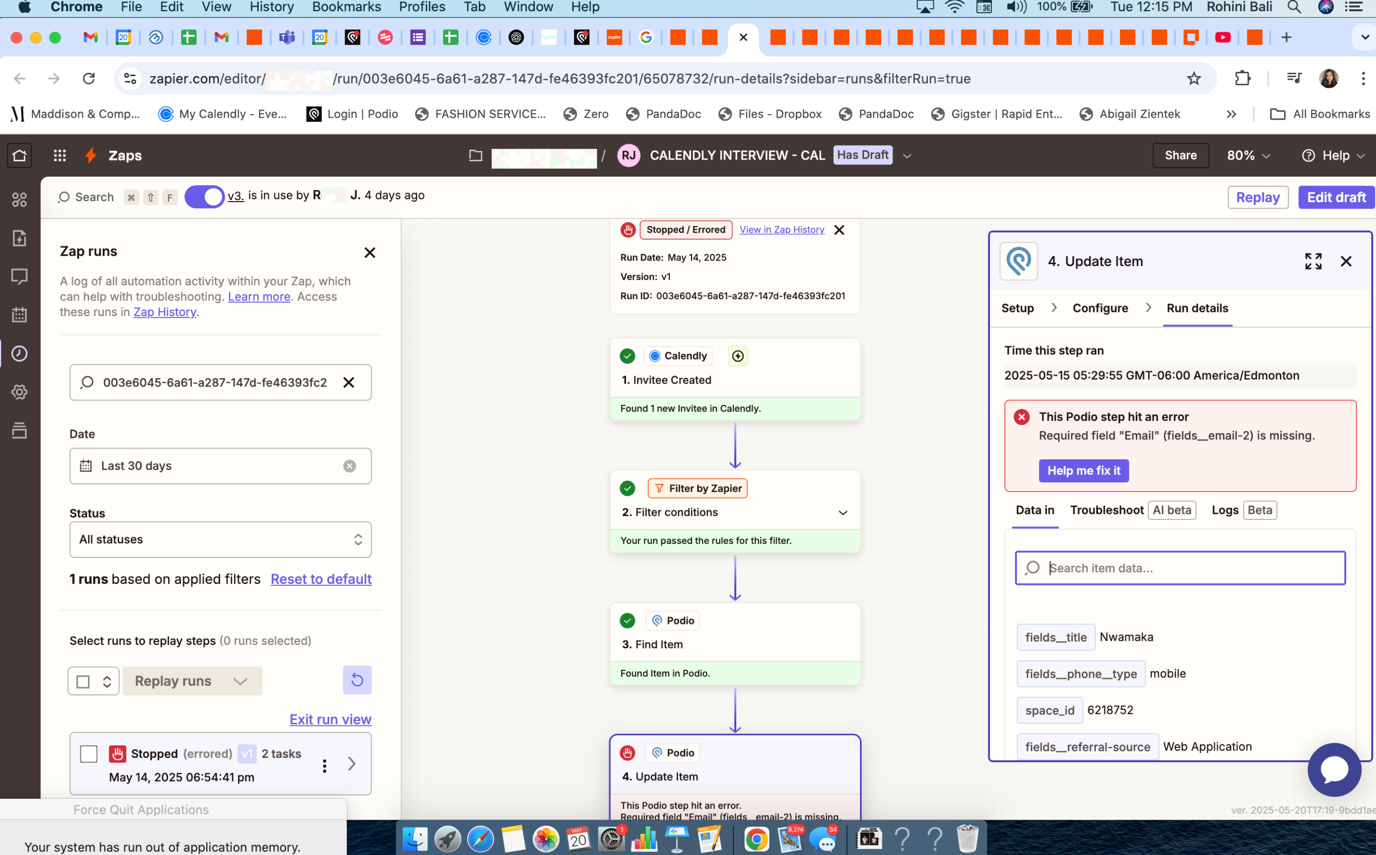This screenshot has width=1376, height=855.
Task: Expand the Filter conditions step chevron
Action: tap(843, 513)
